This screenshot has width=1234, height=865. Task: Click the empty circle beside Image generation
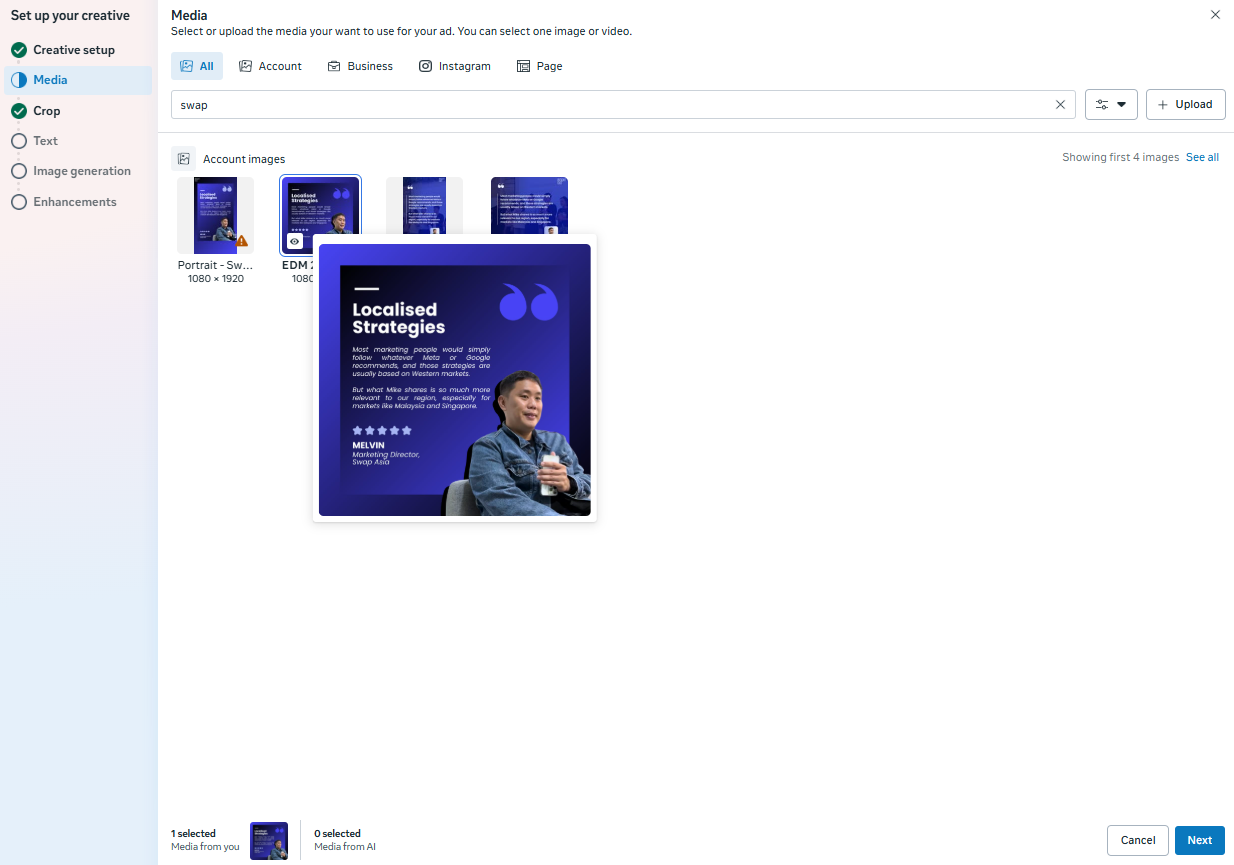coord(18,171)
